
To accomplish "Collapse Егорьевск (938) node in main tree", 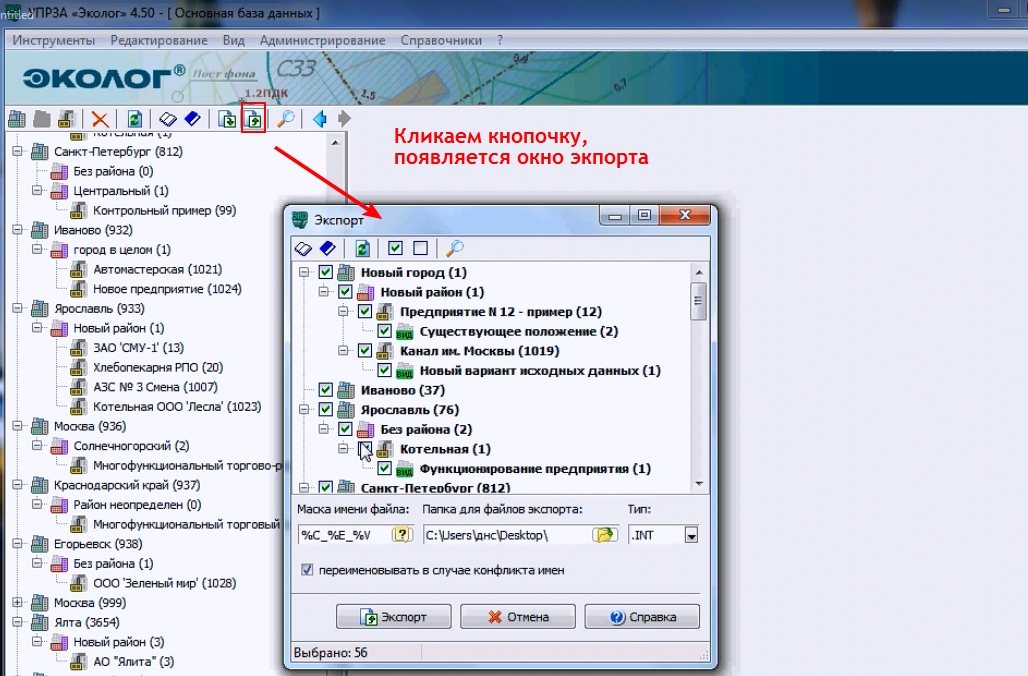I will [x=18, y=544].
